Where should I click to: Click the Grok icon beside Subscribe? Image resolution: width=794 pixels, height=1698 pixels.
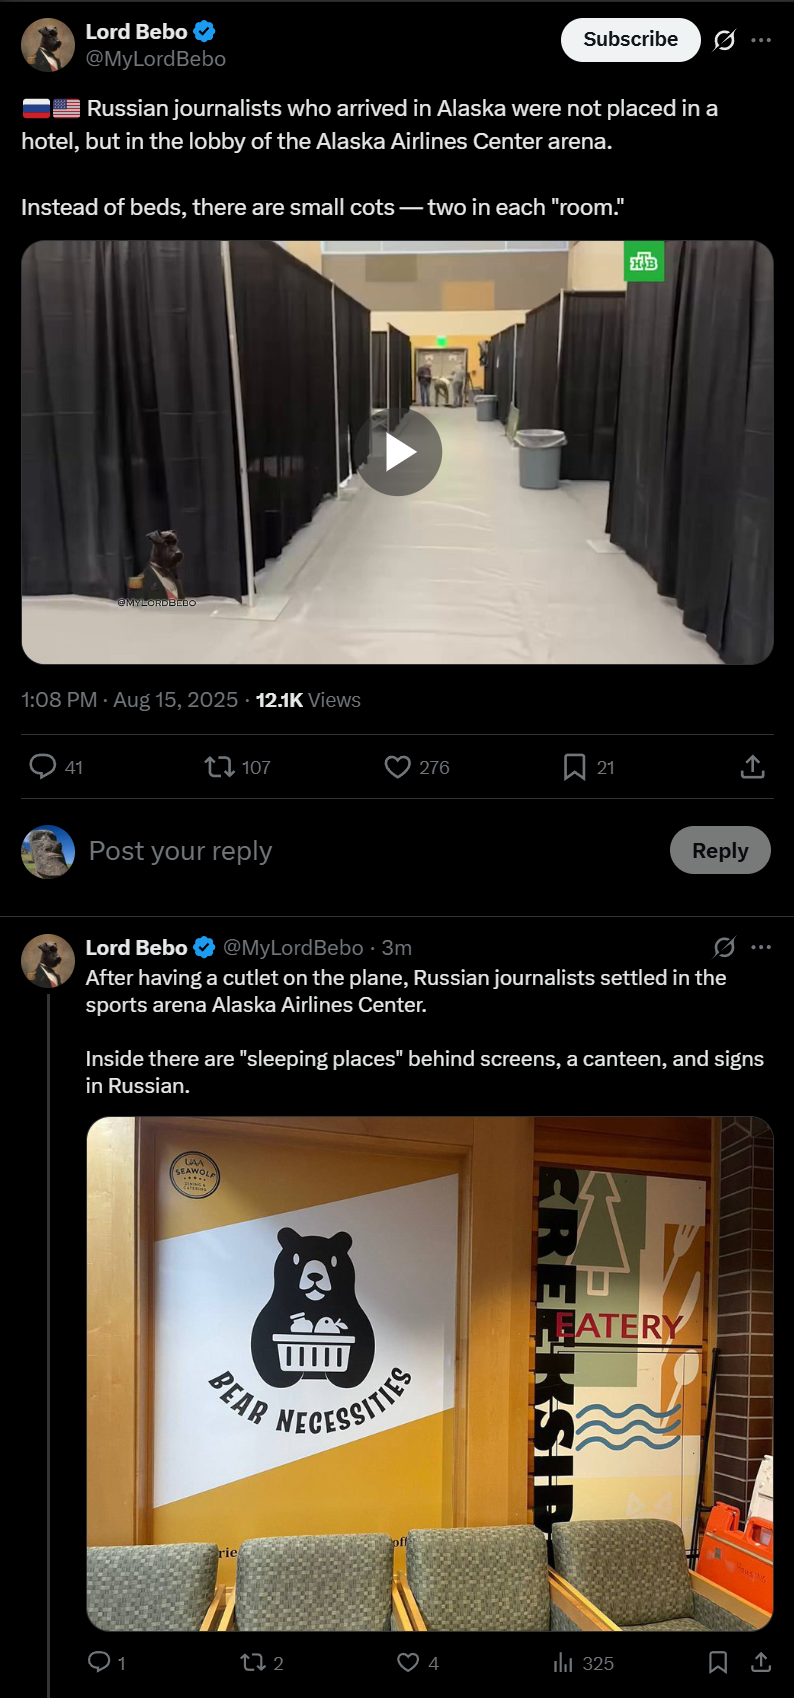click(x=724, y=40)
